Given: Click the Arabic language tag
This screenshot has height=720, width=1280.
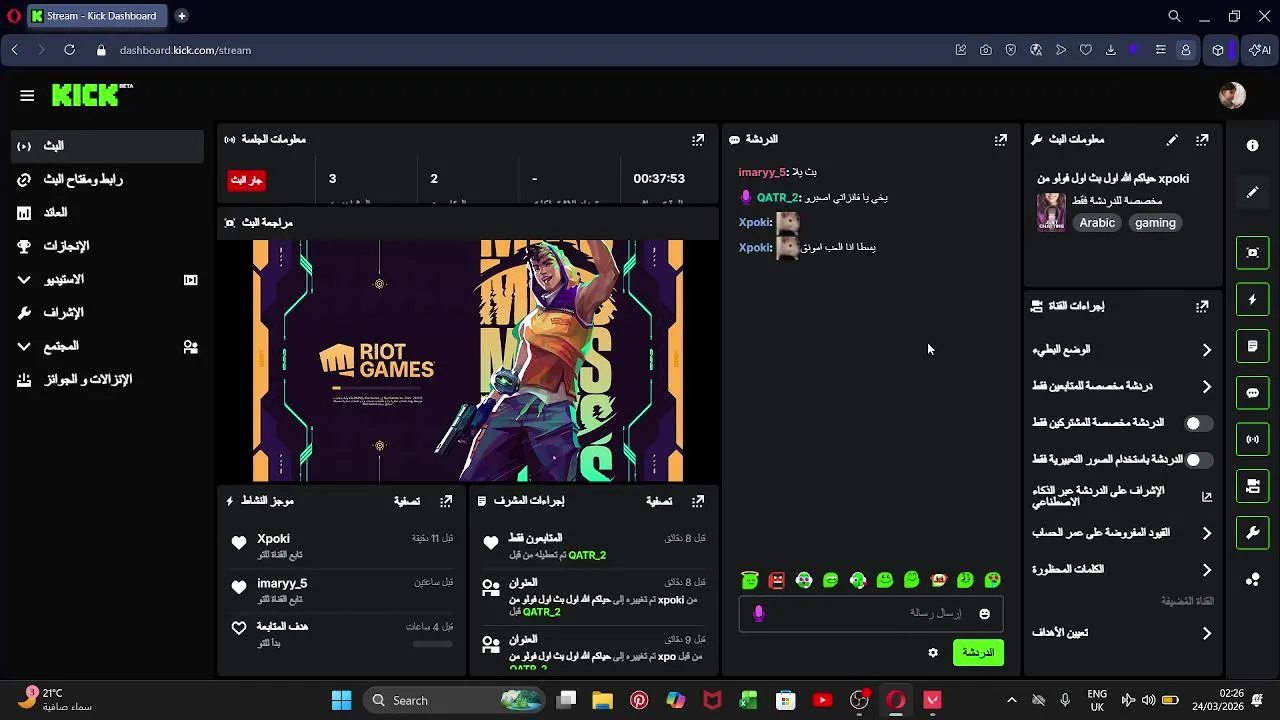Looking at the screenshot, I should point(1097,223).
